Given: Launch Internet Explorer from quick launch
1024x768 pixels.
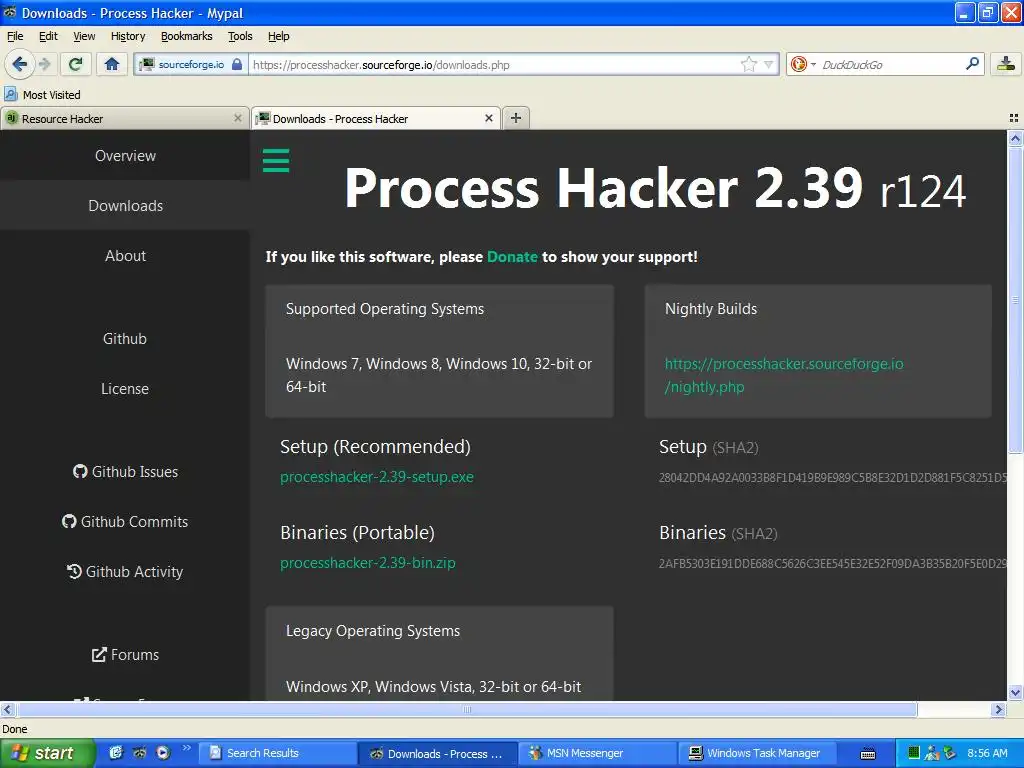Looking at the screenshot, I should pos(116,752).
